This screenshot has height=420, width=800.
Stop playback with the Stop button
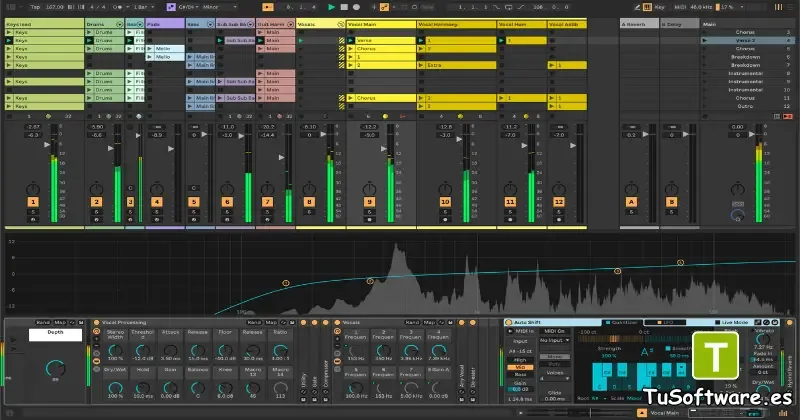pos(344,7)
